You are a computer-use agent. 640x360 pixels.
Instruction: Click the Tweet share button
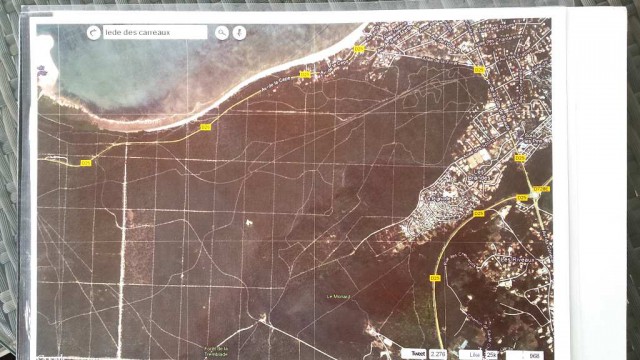[414, 354]
